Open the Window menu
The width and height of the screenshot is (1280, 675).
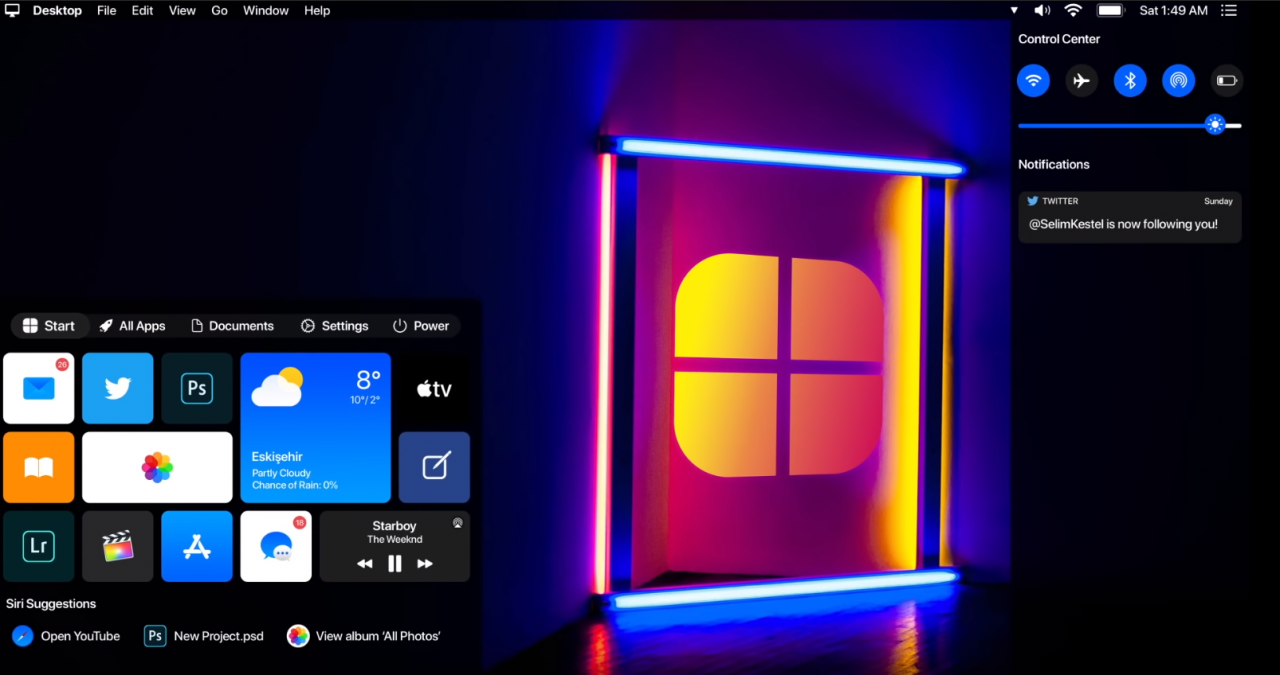click(266, 10)
